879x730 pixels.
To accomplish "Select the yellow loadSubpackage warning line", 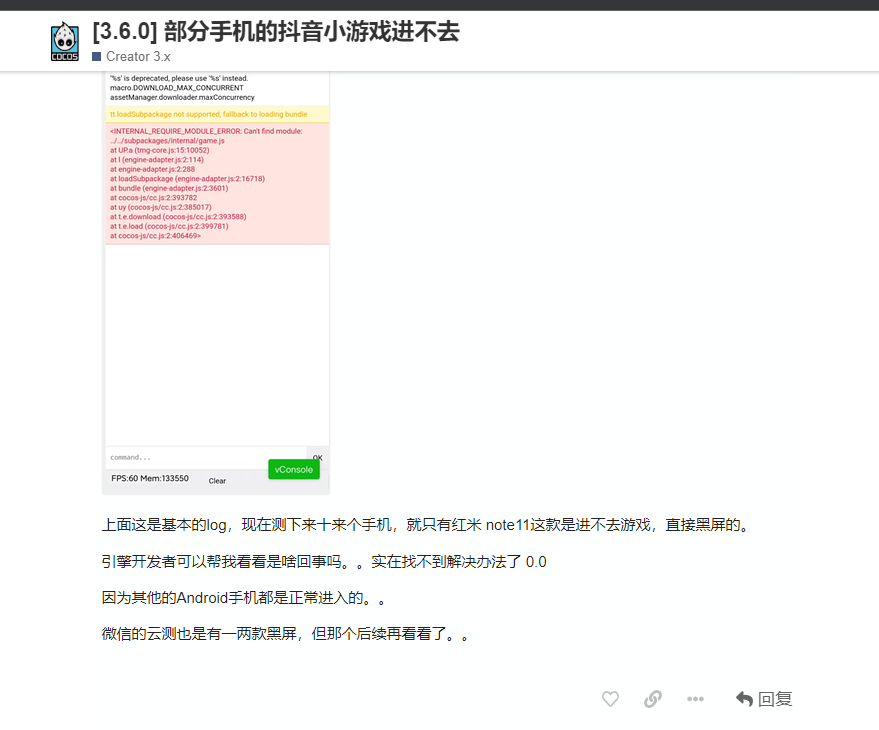I will [x=217, y=114].
